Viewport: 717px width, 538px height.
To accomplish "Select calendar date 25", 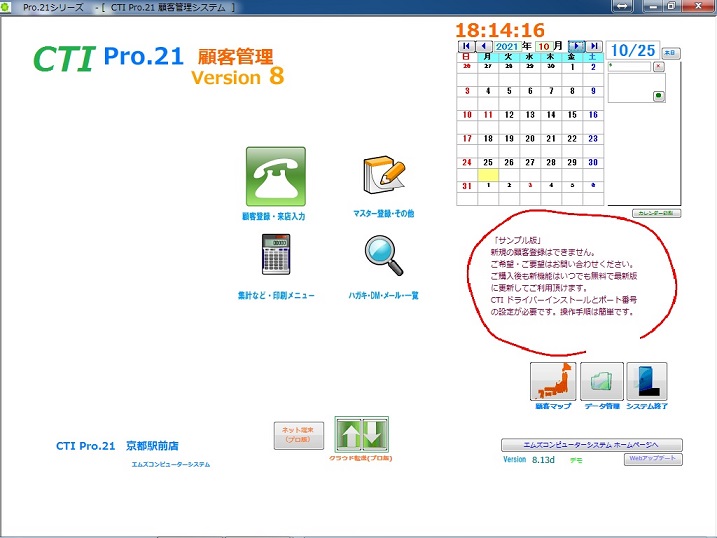I will click(488, 163).
